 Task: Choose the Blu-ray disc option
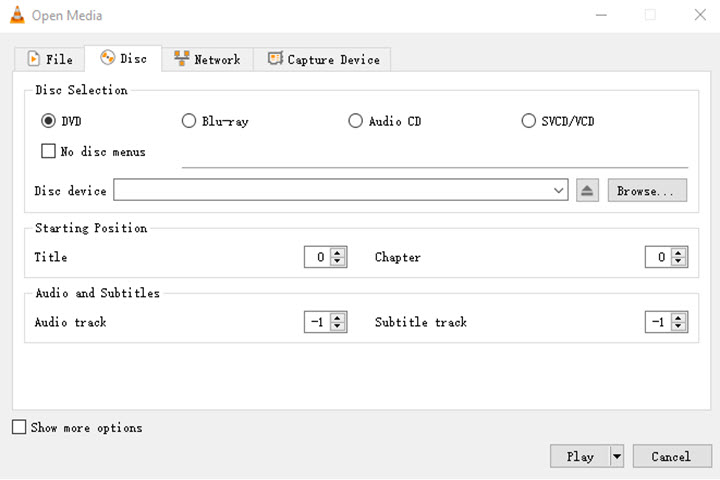[x=189, y=121]
